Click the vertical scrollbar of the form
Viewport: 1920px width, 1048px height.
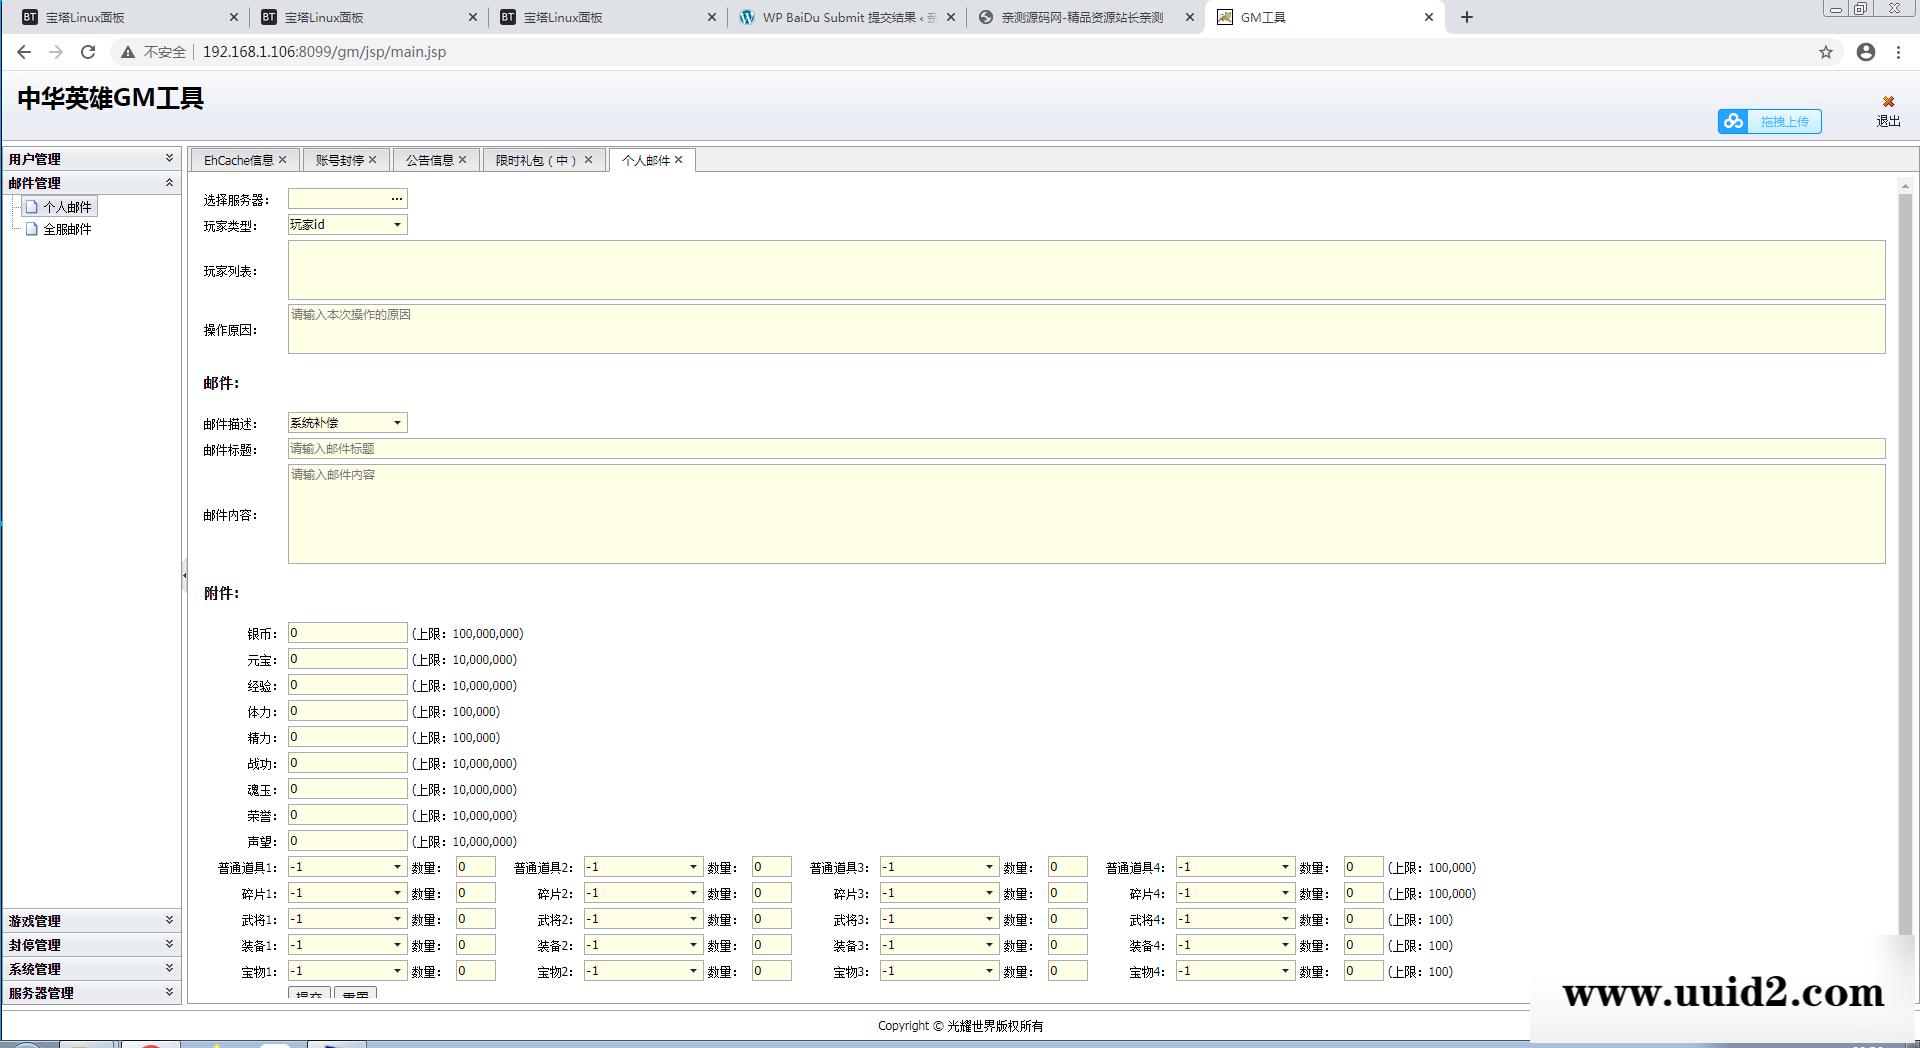pyautogui.click(x=1904, y=560)
